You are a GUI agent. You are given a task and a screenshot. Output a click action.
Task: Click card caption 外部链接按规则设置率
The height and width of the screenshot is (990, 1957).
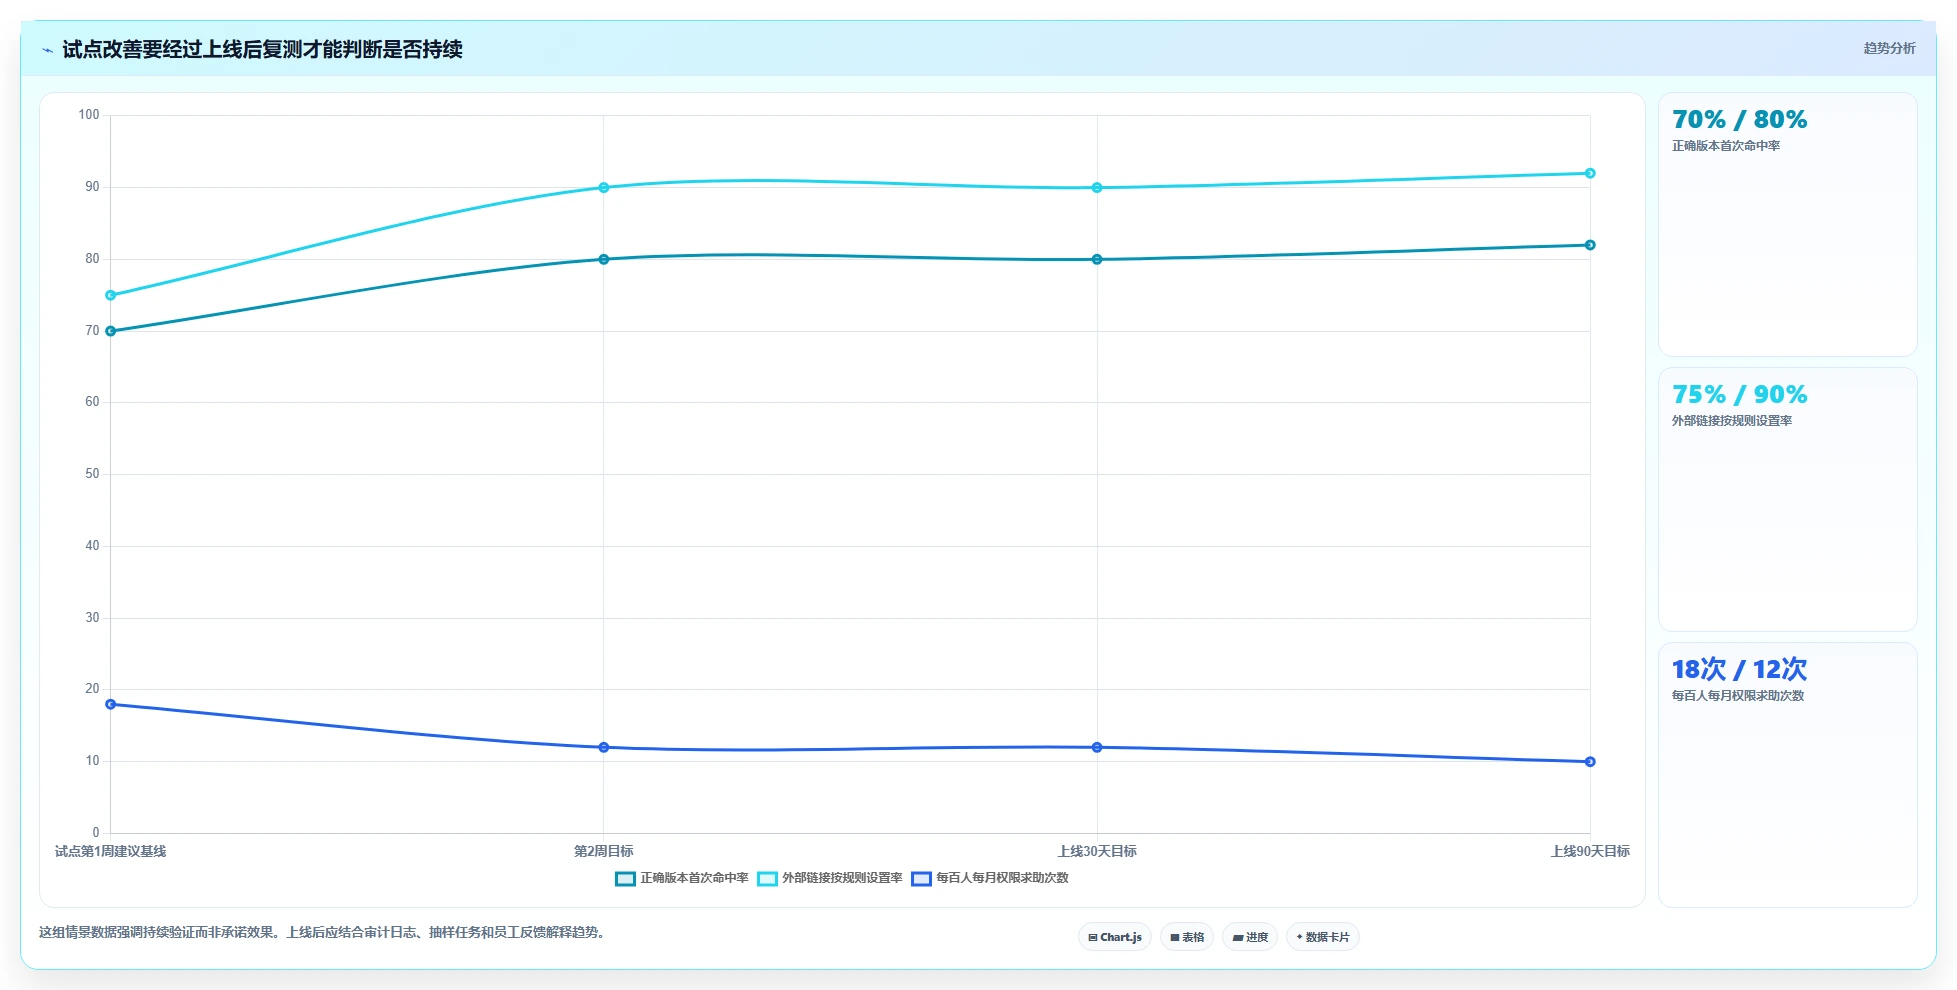[1732, 421]
